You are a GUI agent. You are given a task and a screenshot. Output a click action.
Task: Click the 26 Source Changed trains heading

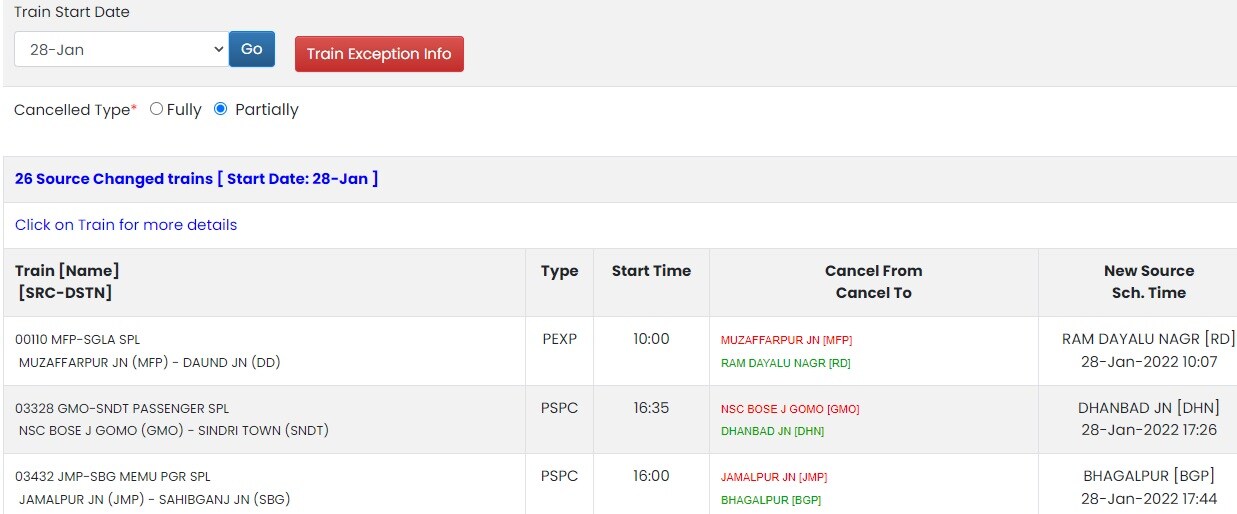point(196,179)
